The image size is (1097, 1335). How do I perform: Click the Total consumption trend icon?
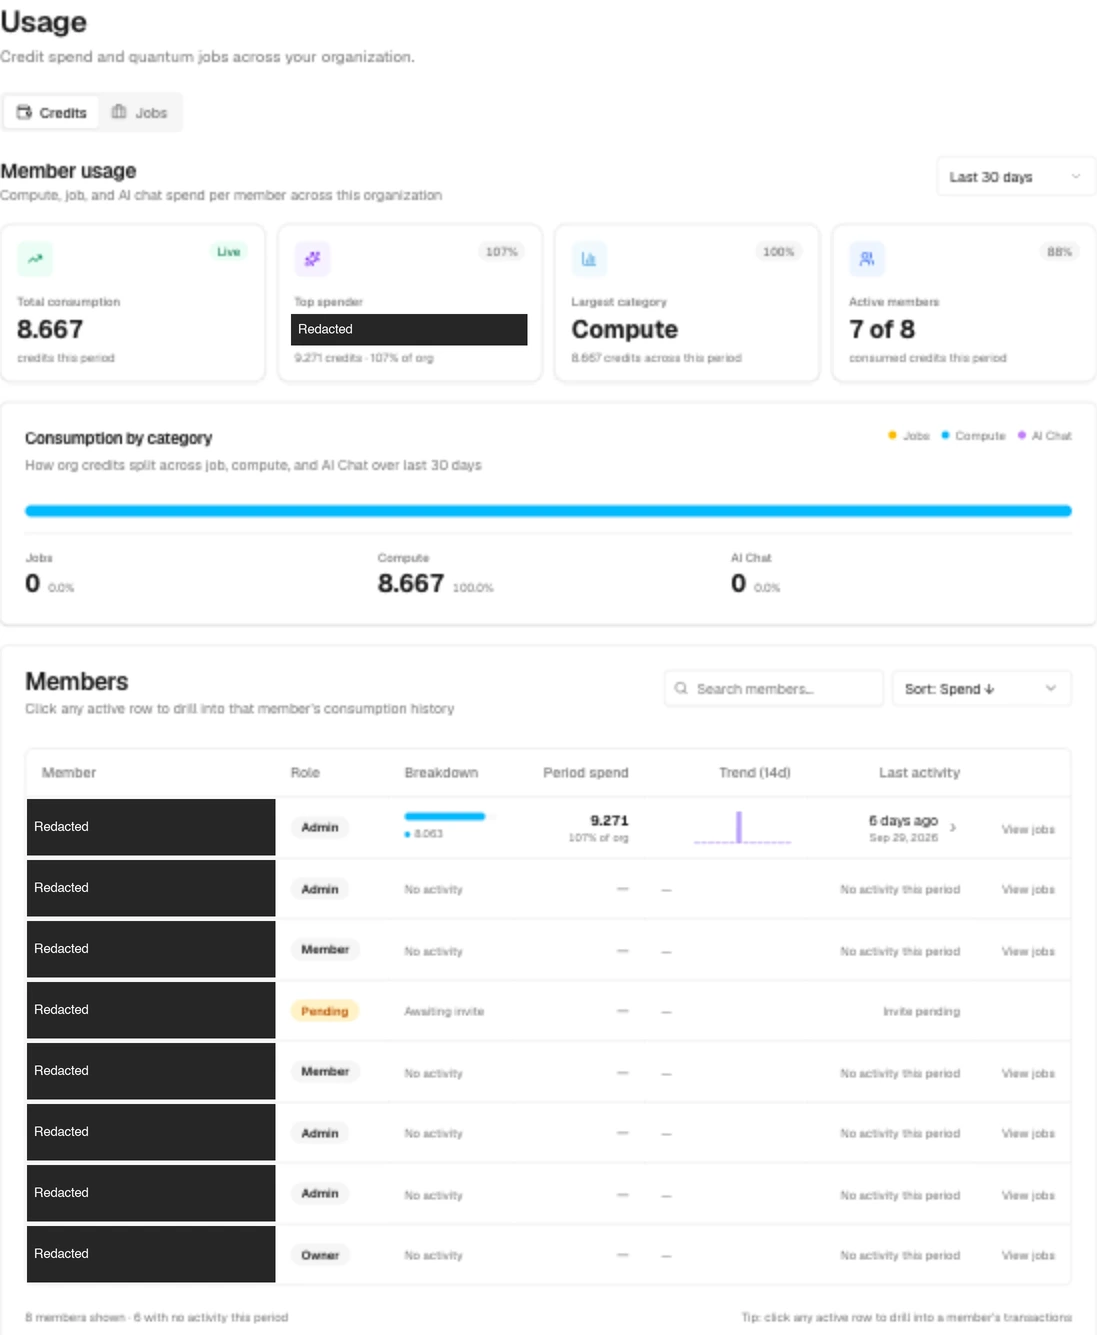[35, 259]
